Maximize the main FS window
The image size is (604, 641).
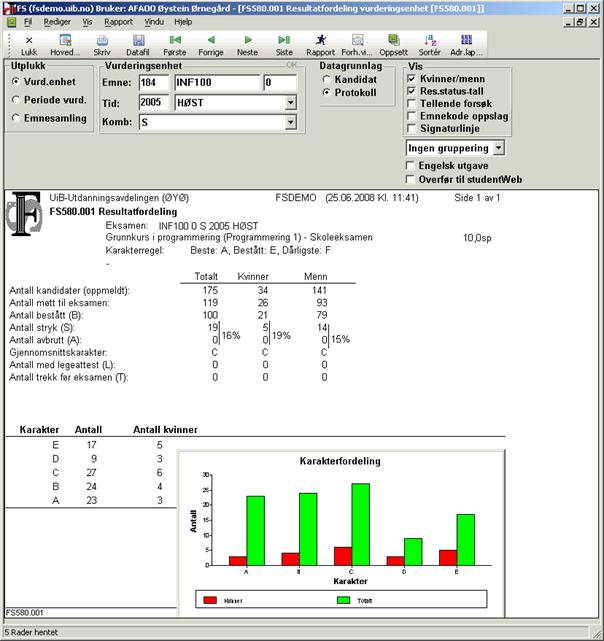[580, 9]
